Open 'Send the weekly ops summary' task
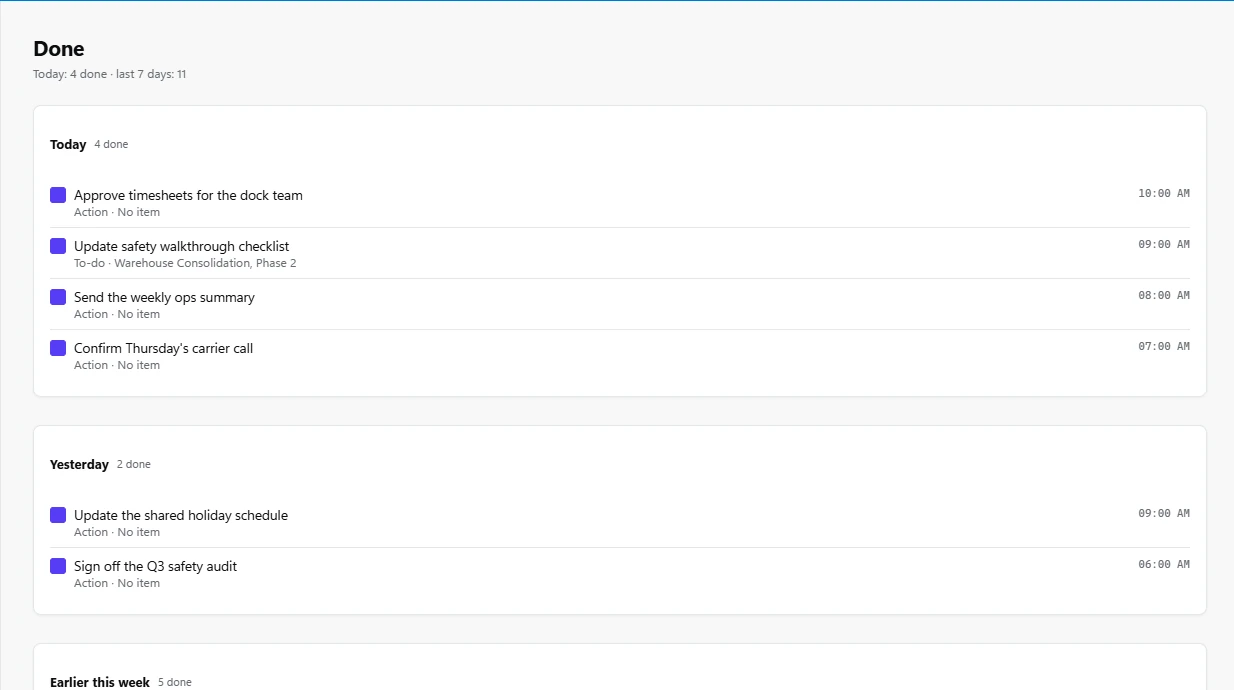The image size is (1234, 690). coord(164,297)
